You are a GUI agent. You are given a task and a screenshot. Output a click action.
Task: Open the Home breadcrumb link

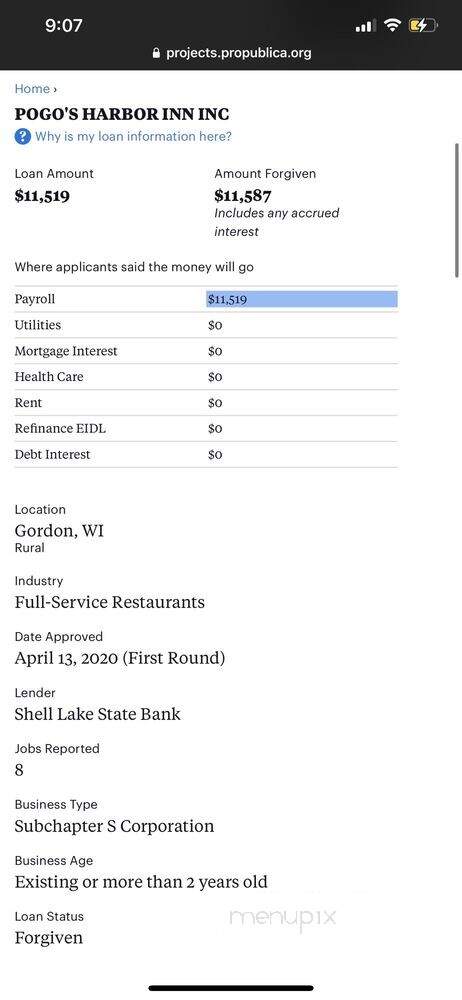(32, 89)
